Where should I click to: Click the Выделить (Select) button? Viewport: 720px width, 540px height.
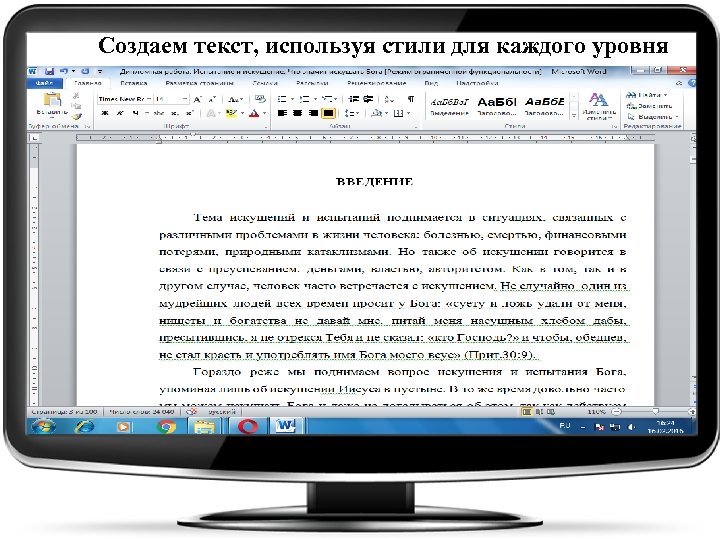pos(652,117)
